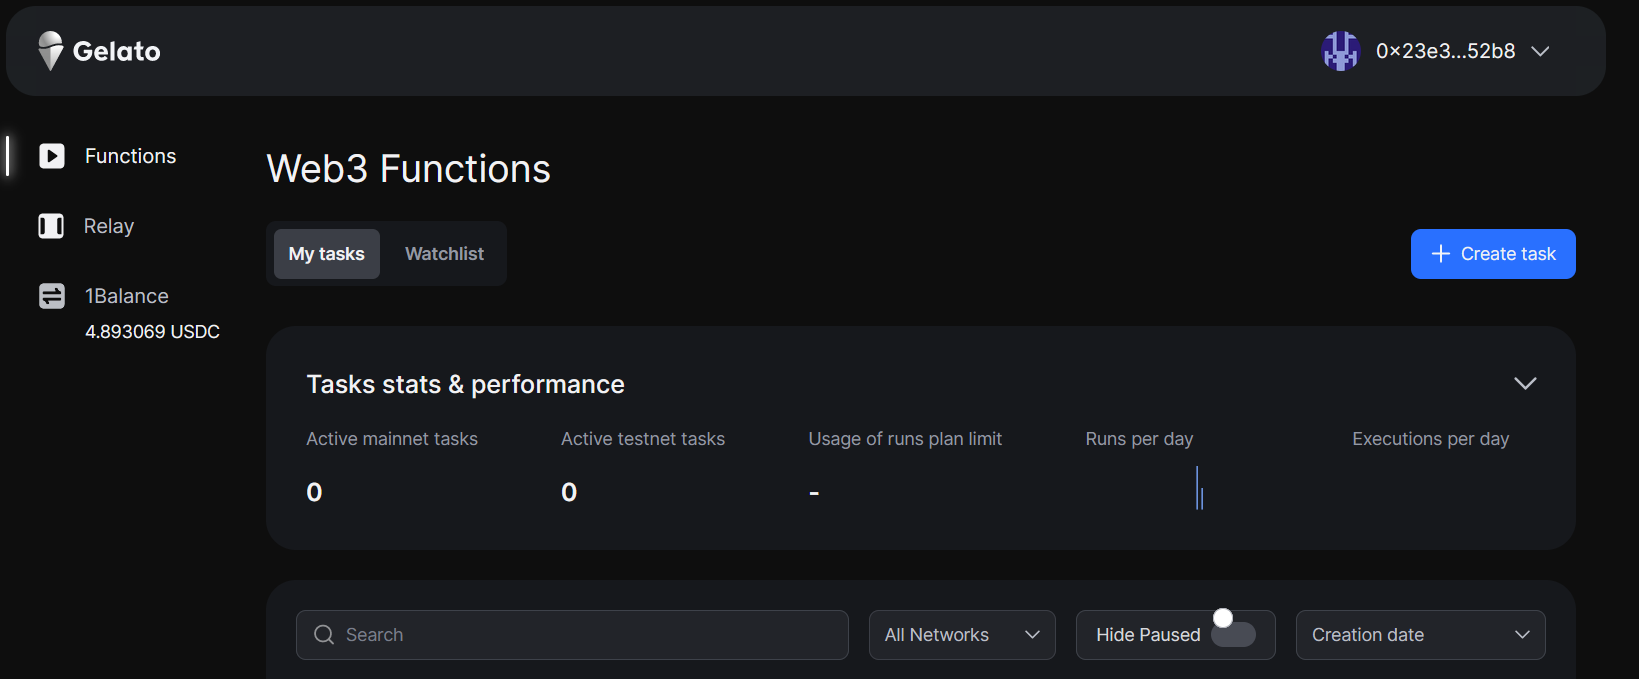The height and width of the screenshot is (679, 1639).
Task: Click the Tasks stats & performance title
Action: tap(465, 384)
